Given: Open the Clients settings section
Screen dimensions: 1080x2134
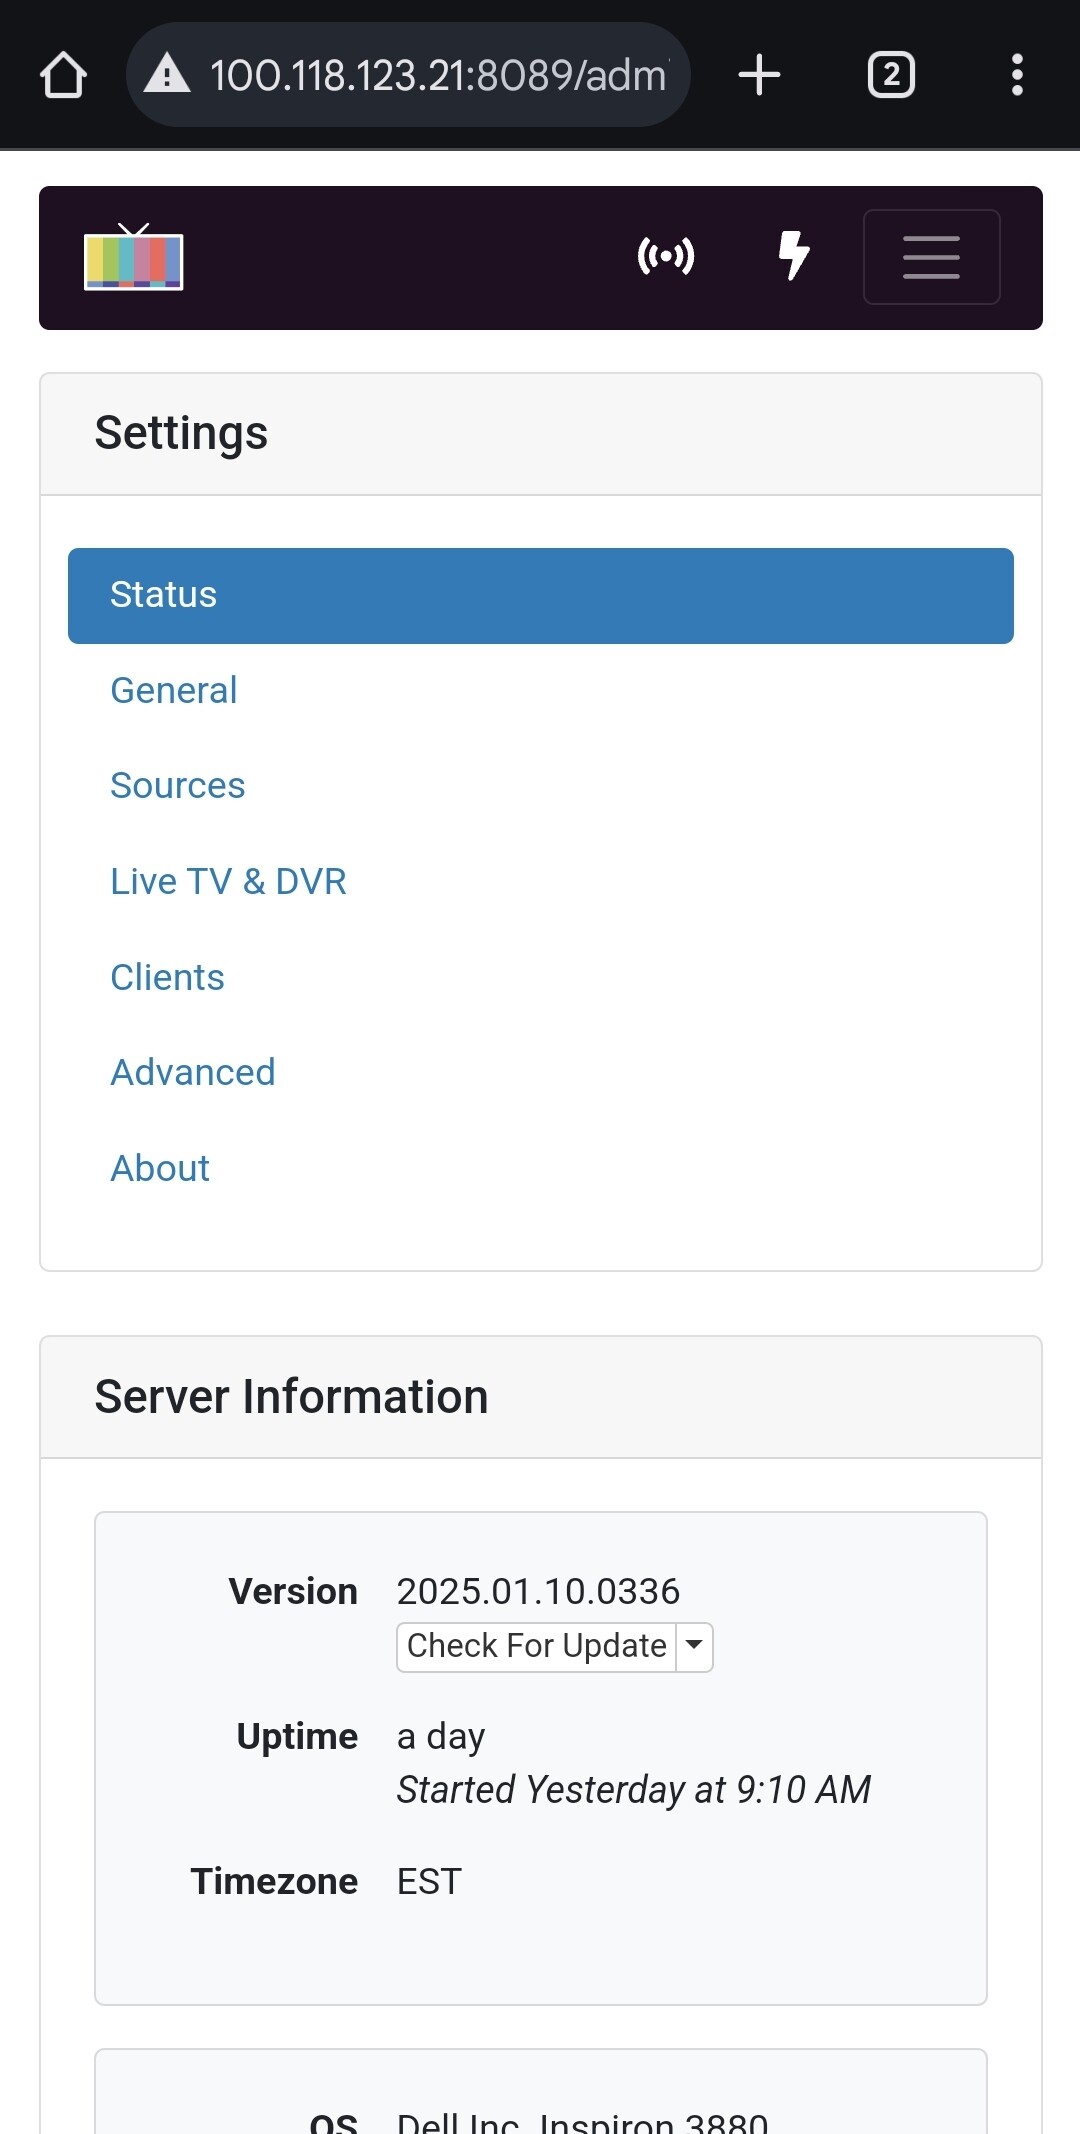Looking at the screenshot, I should pyautogui.click(x=167, y=978).
